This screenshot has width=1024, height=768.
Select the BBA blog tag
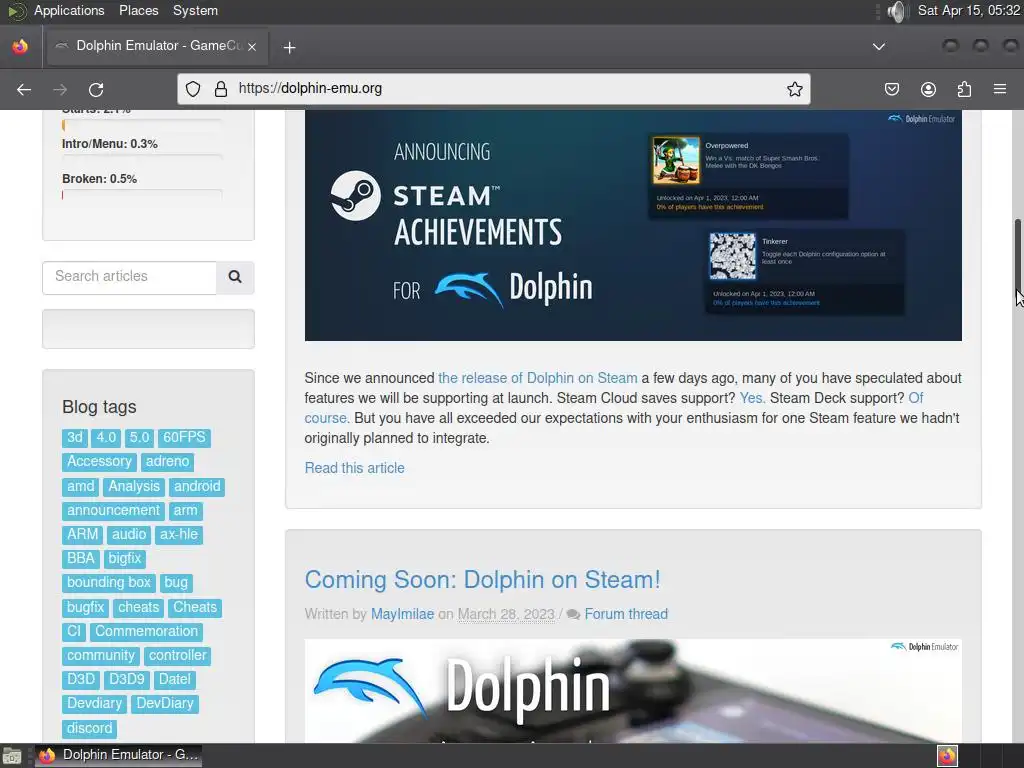[x=81, y=559]
